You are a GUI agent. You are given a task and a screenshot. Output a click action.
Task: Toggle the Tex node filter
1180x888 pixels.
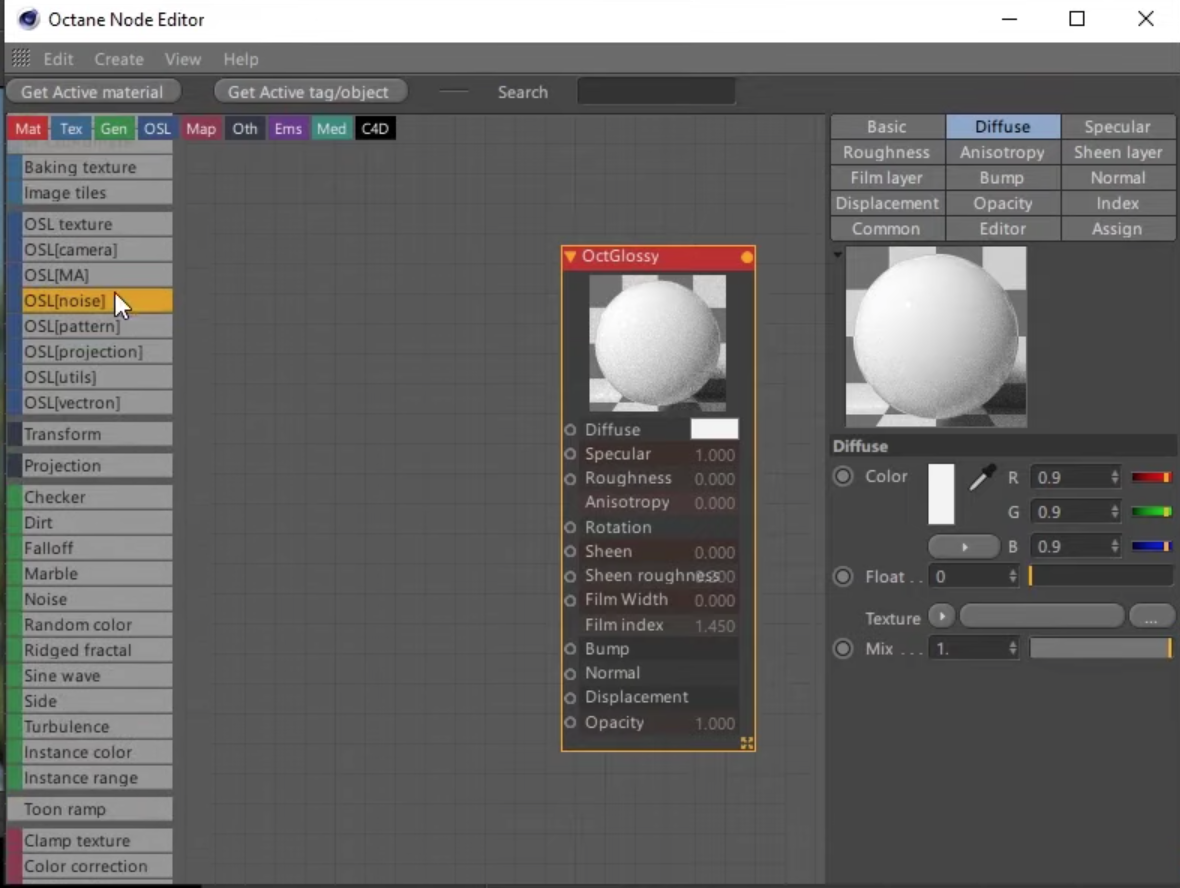tap(71, 129)
